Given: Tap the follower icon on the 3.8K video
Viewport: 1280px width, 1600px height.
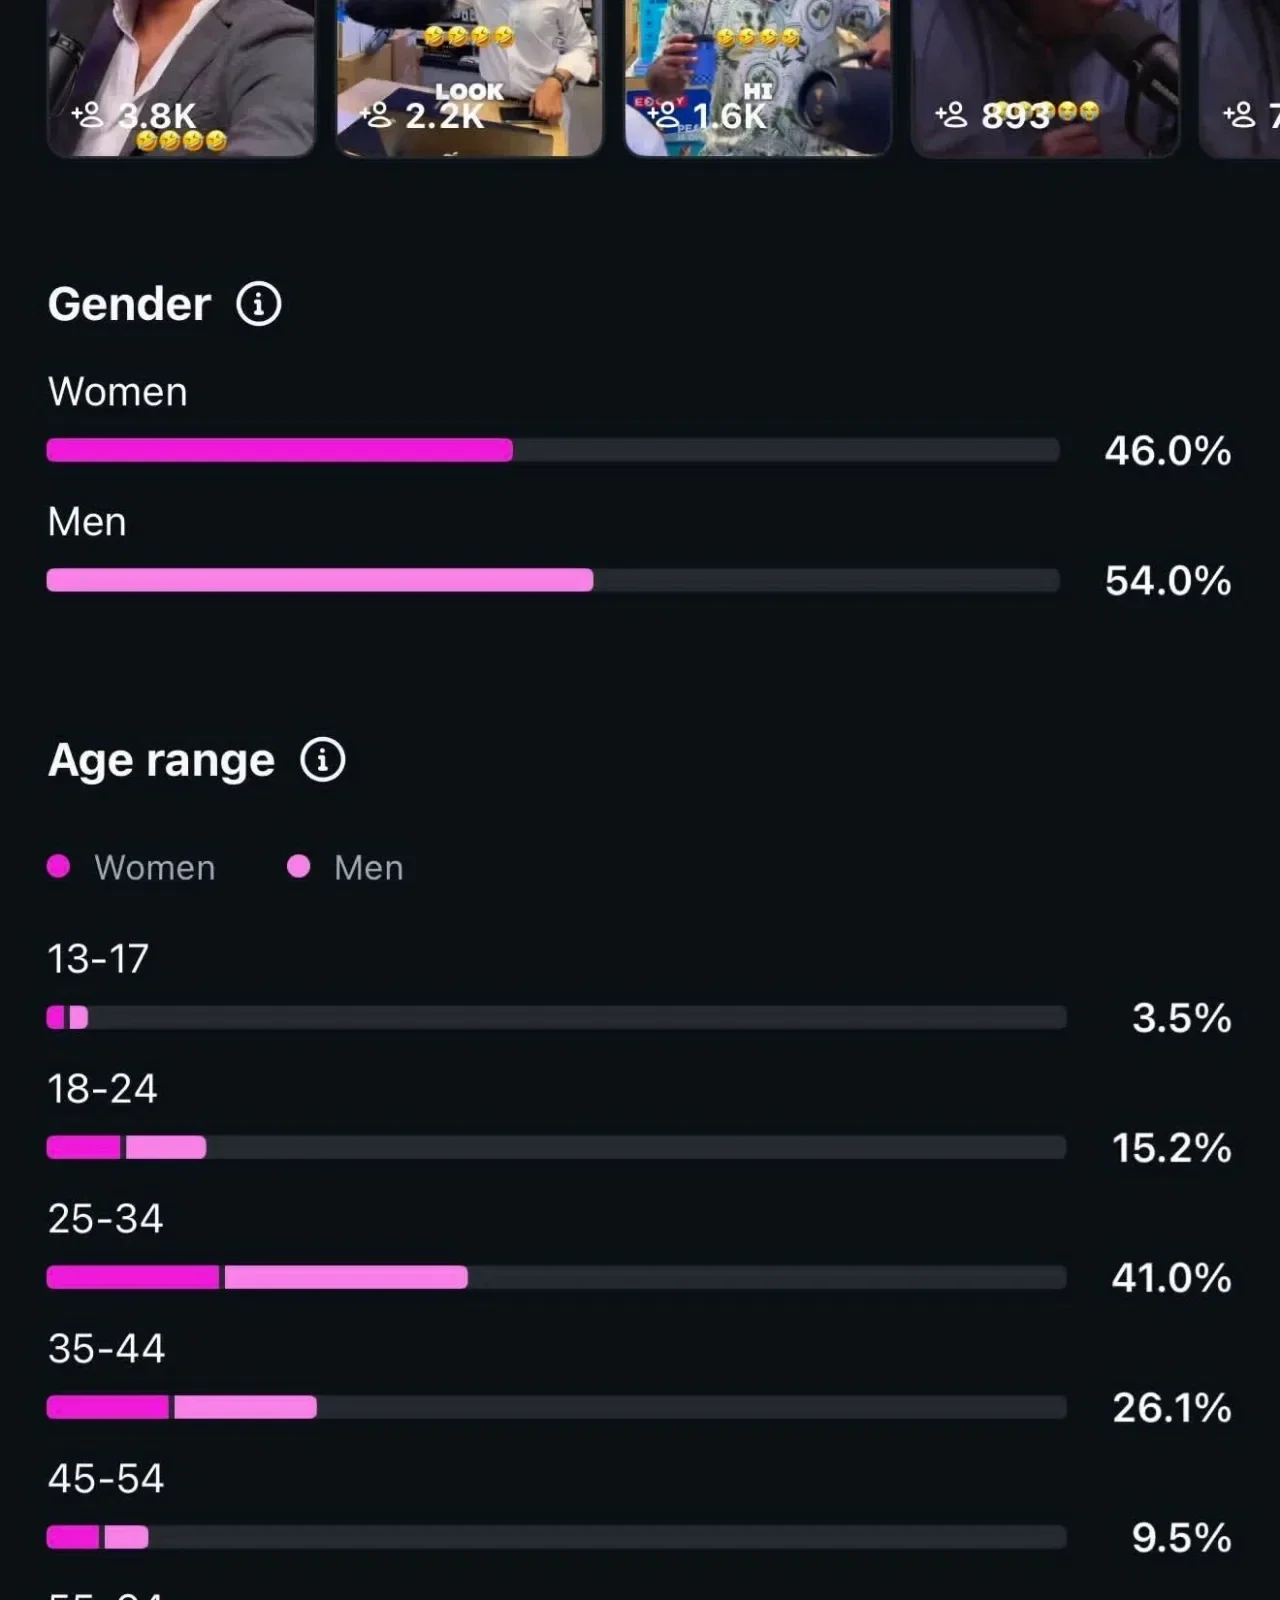Looking at the screenshot, I should click(88, 115).
